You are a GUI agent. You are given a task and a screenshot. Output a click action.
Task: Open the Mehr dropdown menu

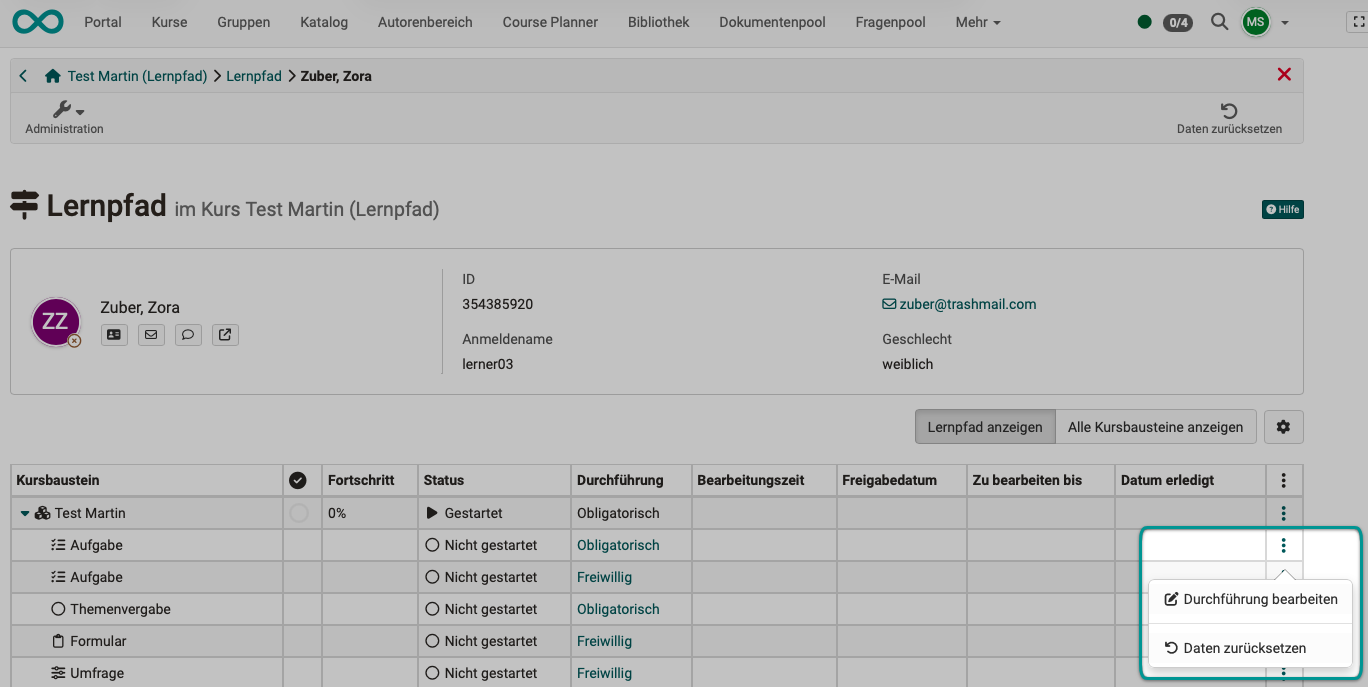(x=977, y=21)
